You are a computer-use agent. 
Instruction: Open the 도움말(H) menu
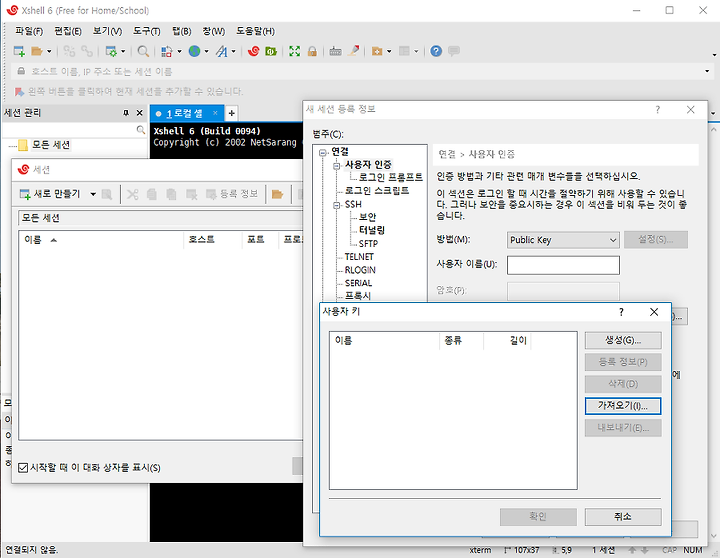point(255,31)
